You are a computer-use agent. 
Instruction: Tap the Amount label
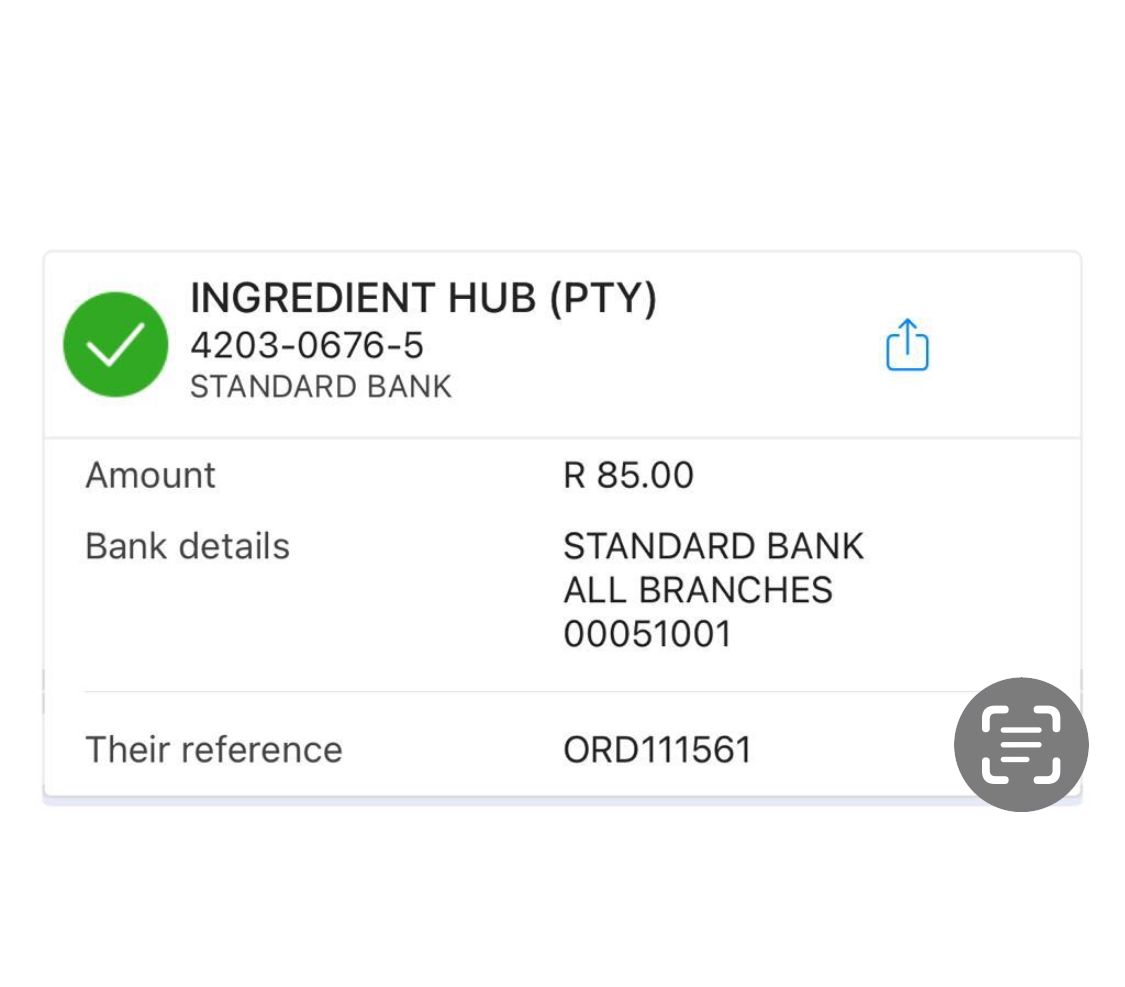coord(151,475)
